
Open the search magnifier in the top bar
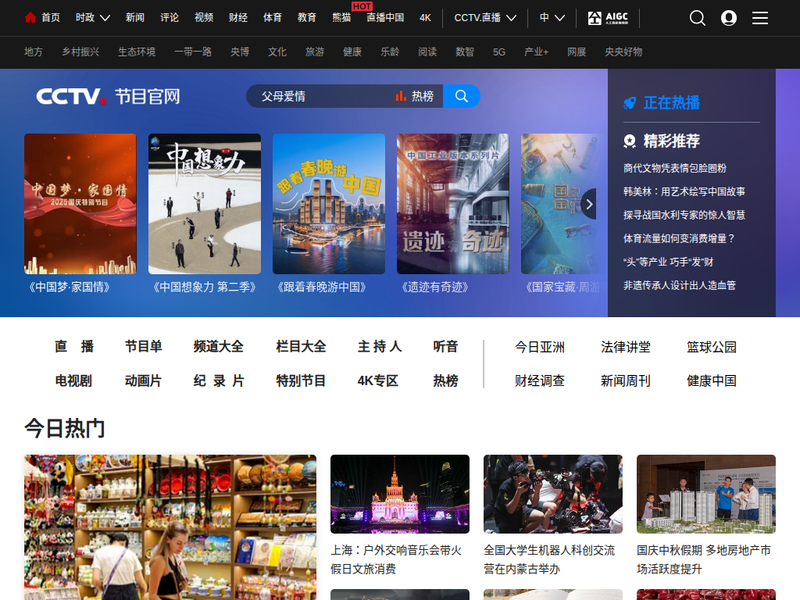[x=697, y=18]
